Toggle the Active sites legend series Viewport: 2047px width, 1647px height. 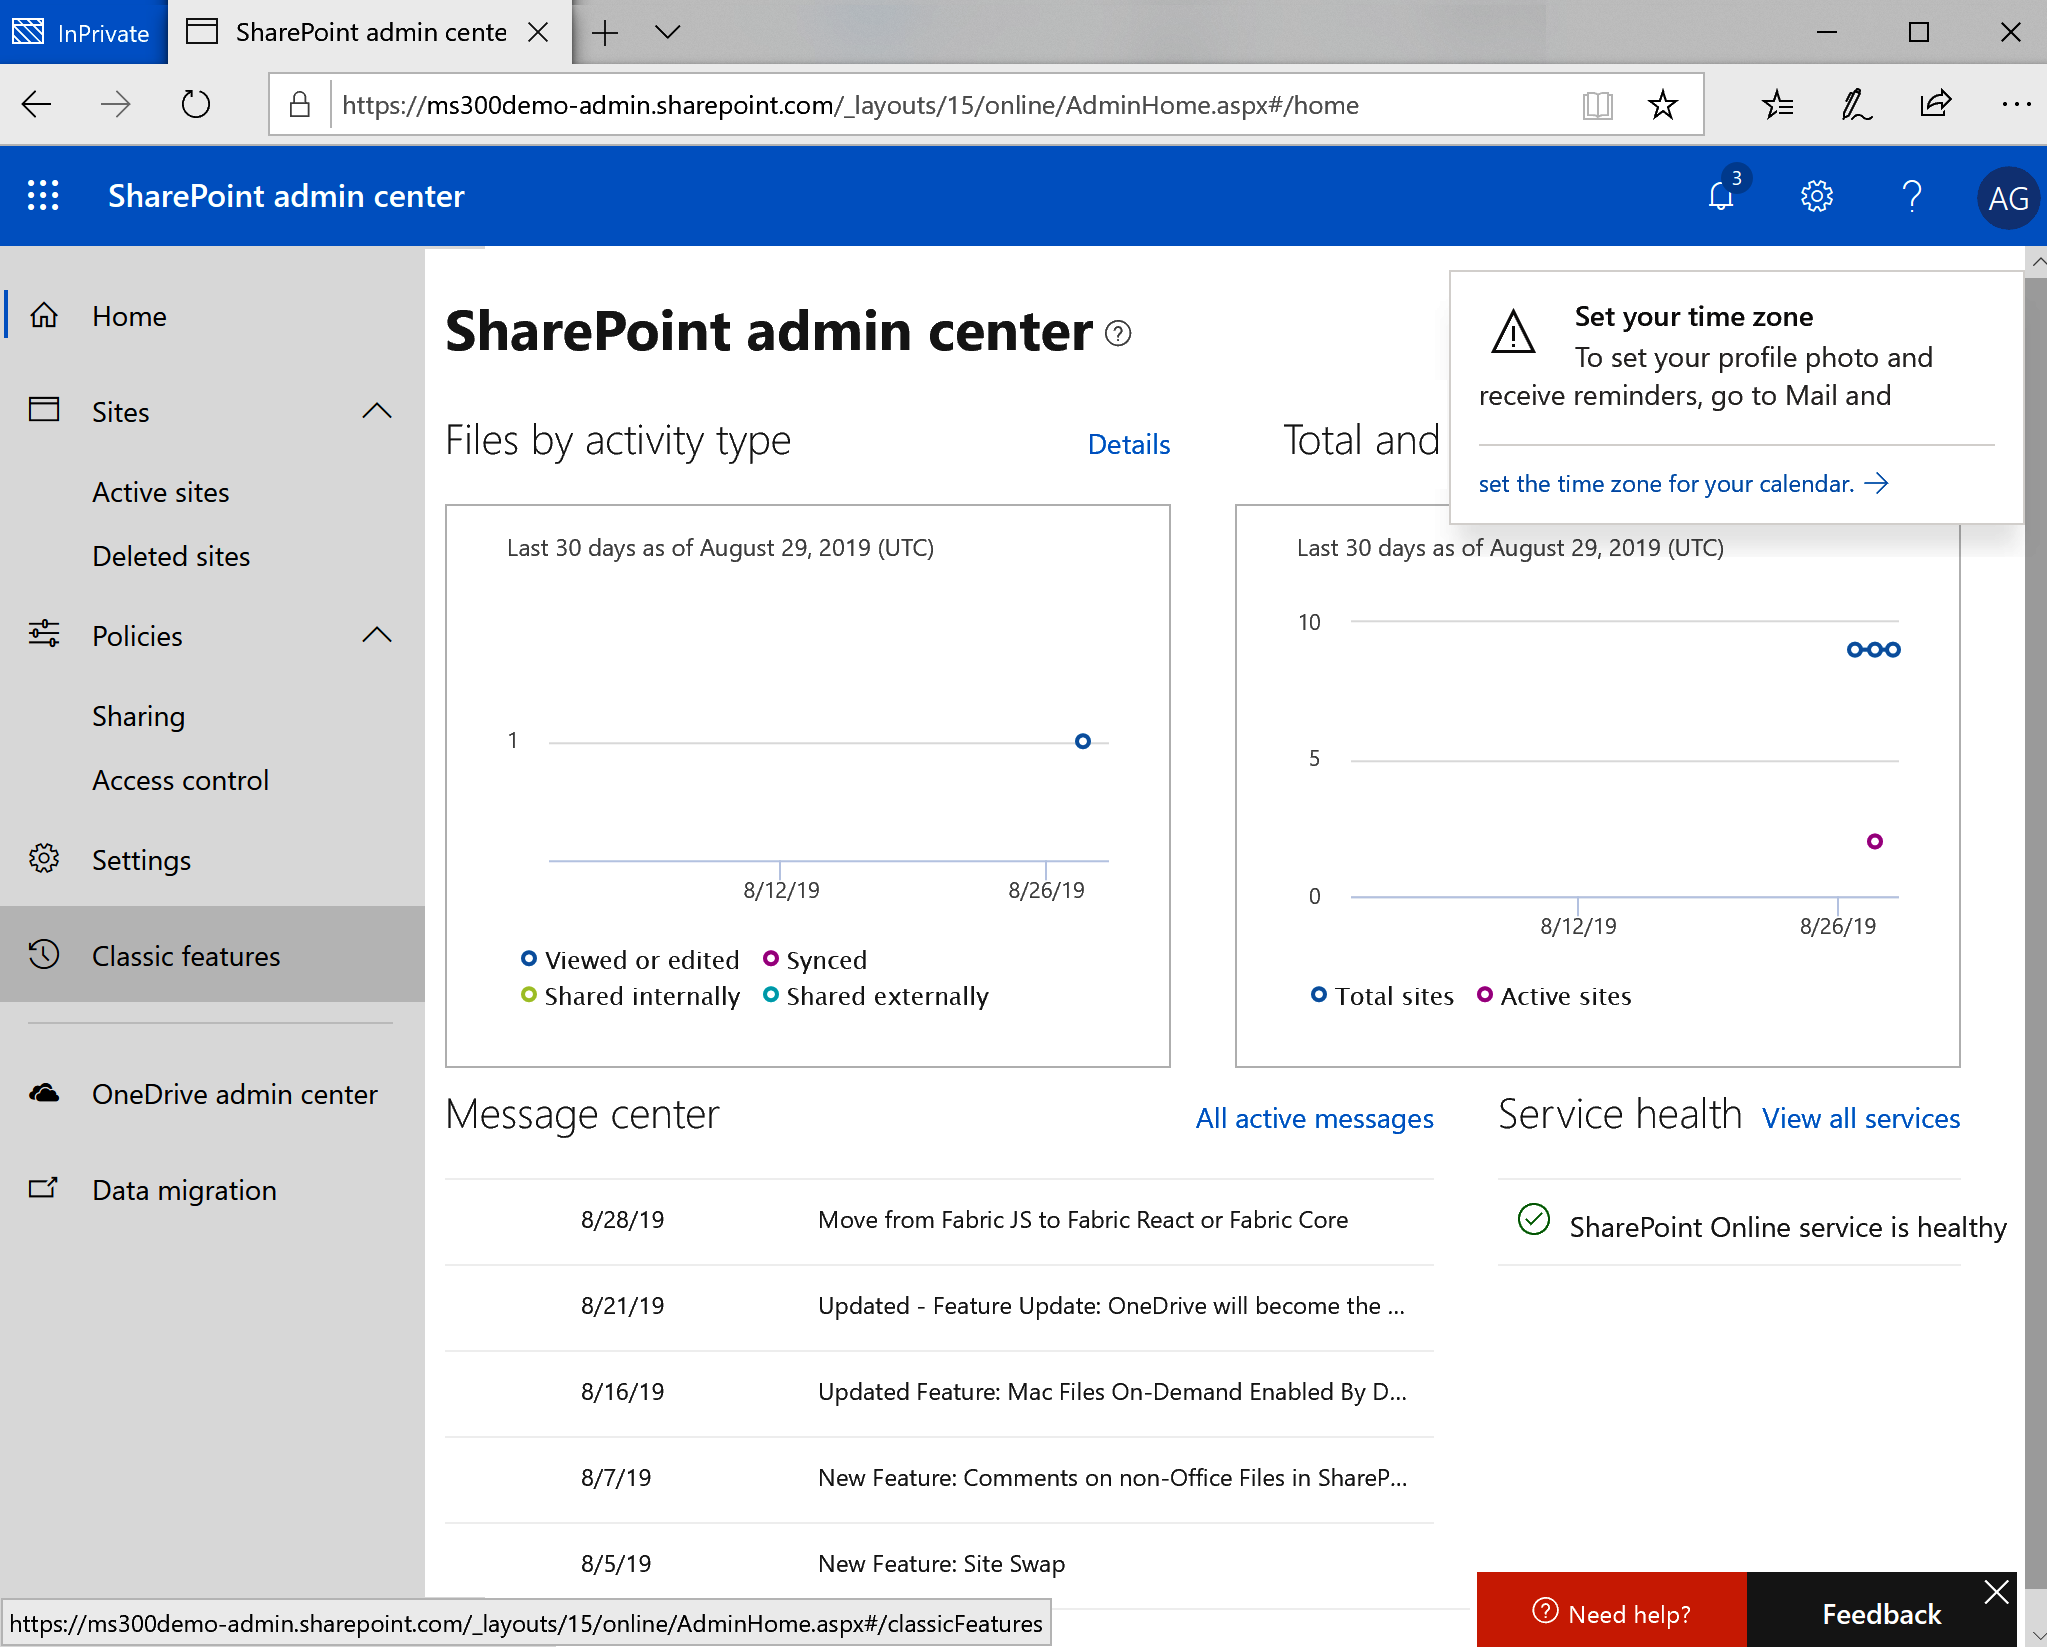1554,996
